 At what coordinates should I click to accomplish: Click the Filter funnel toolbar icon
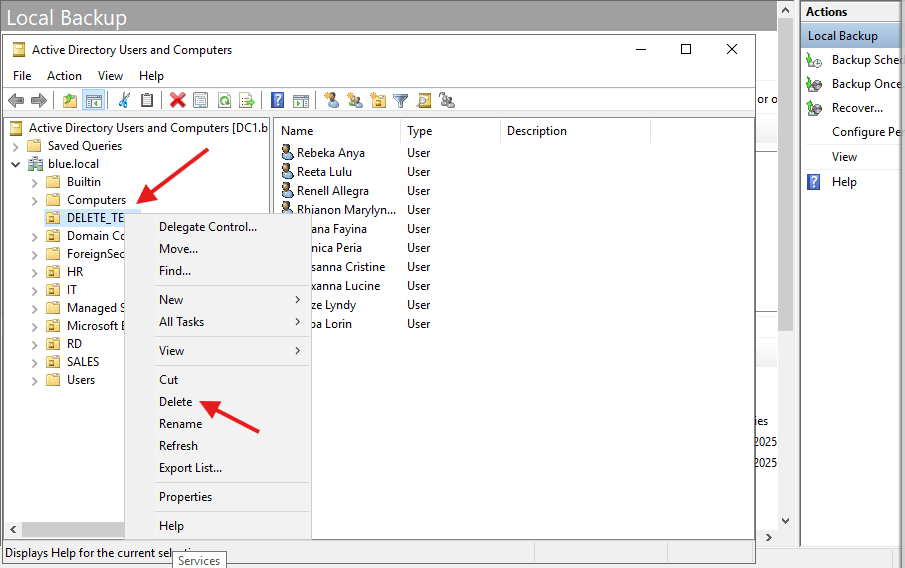pos(401,100)
